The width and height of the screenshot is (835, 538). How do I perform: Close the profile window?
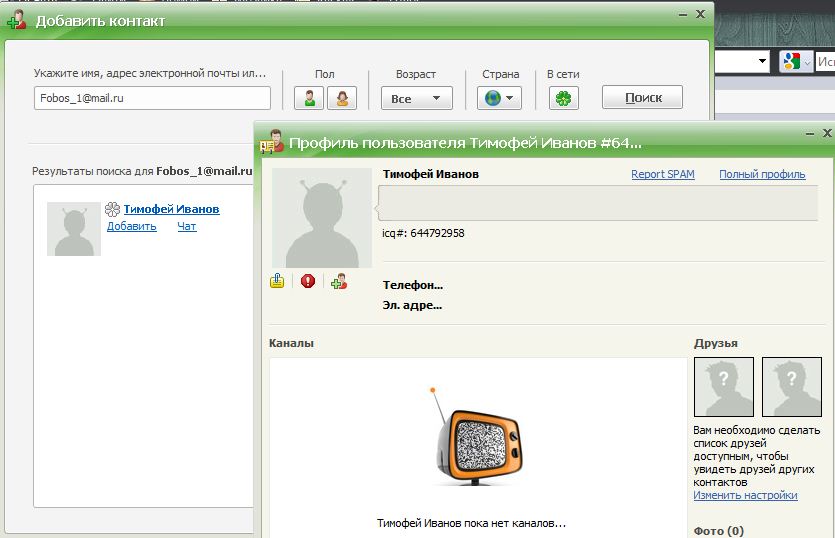(x=827, y=133)
